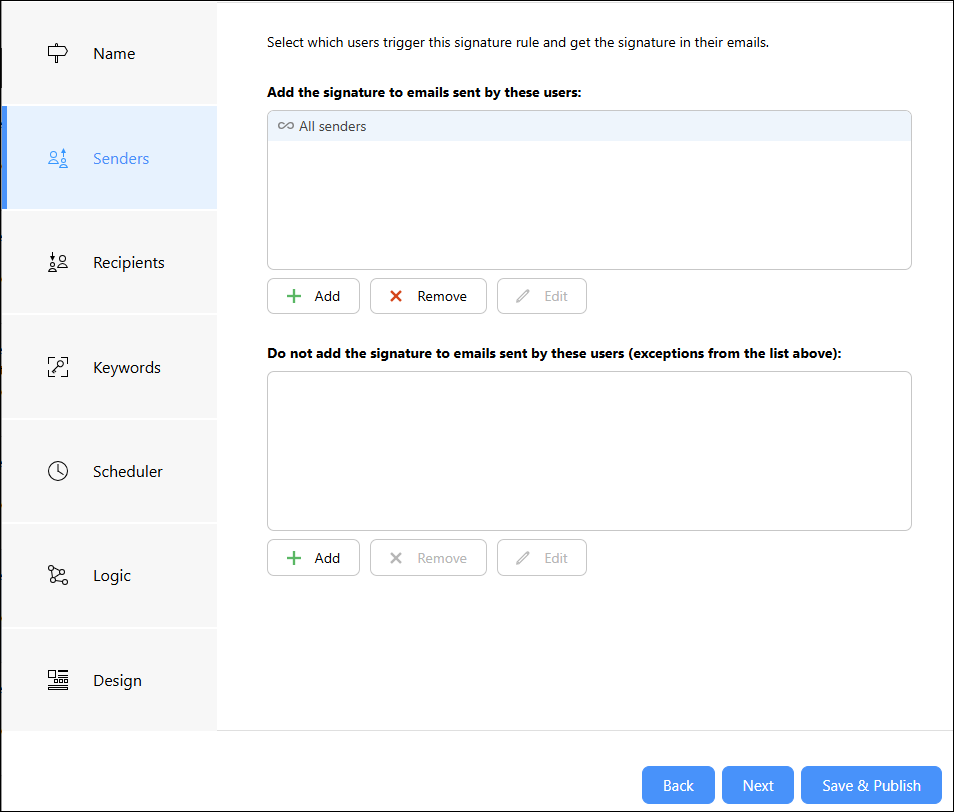The height and width of the screenshot is (812, 954).
Task: Open the Logic step
Action: pos(110,575)
